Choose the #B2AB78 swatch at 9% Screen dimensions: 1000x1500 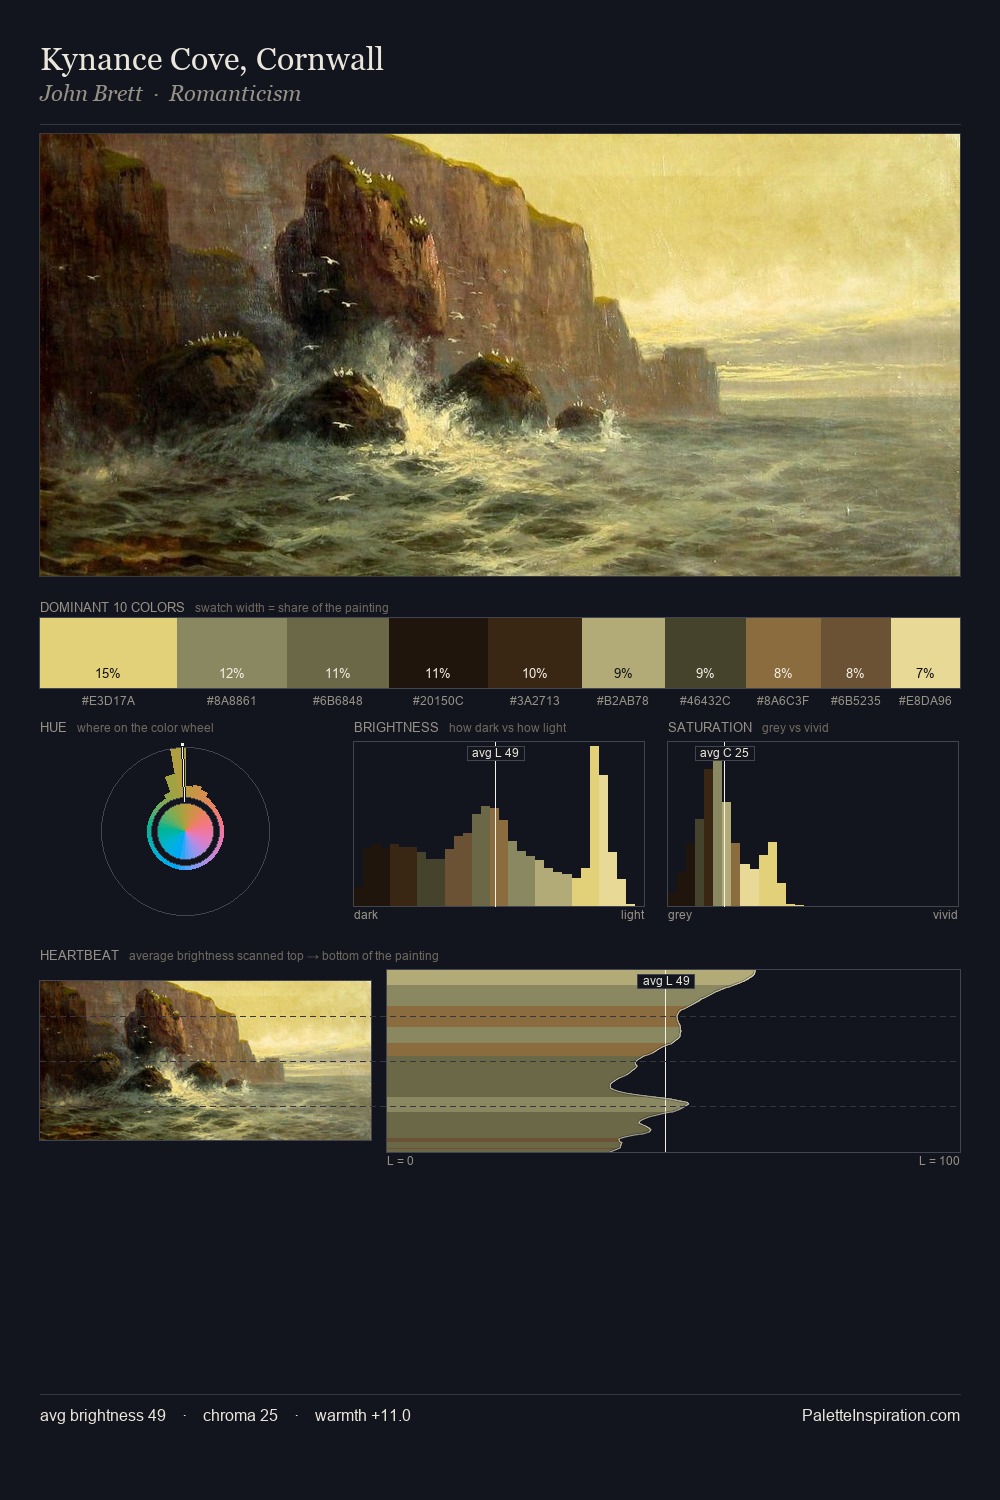[x=623, y=653]
